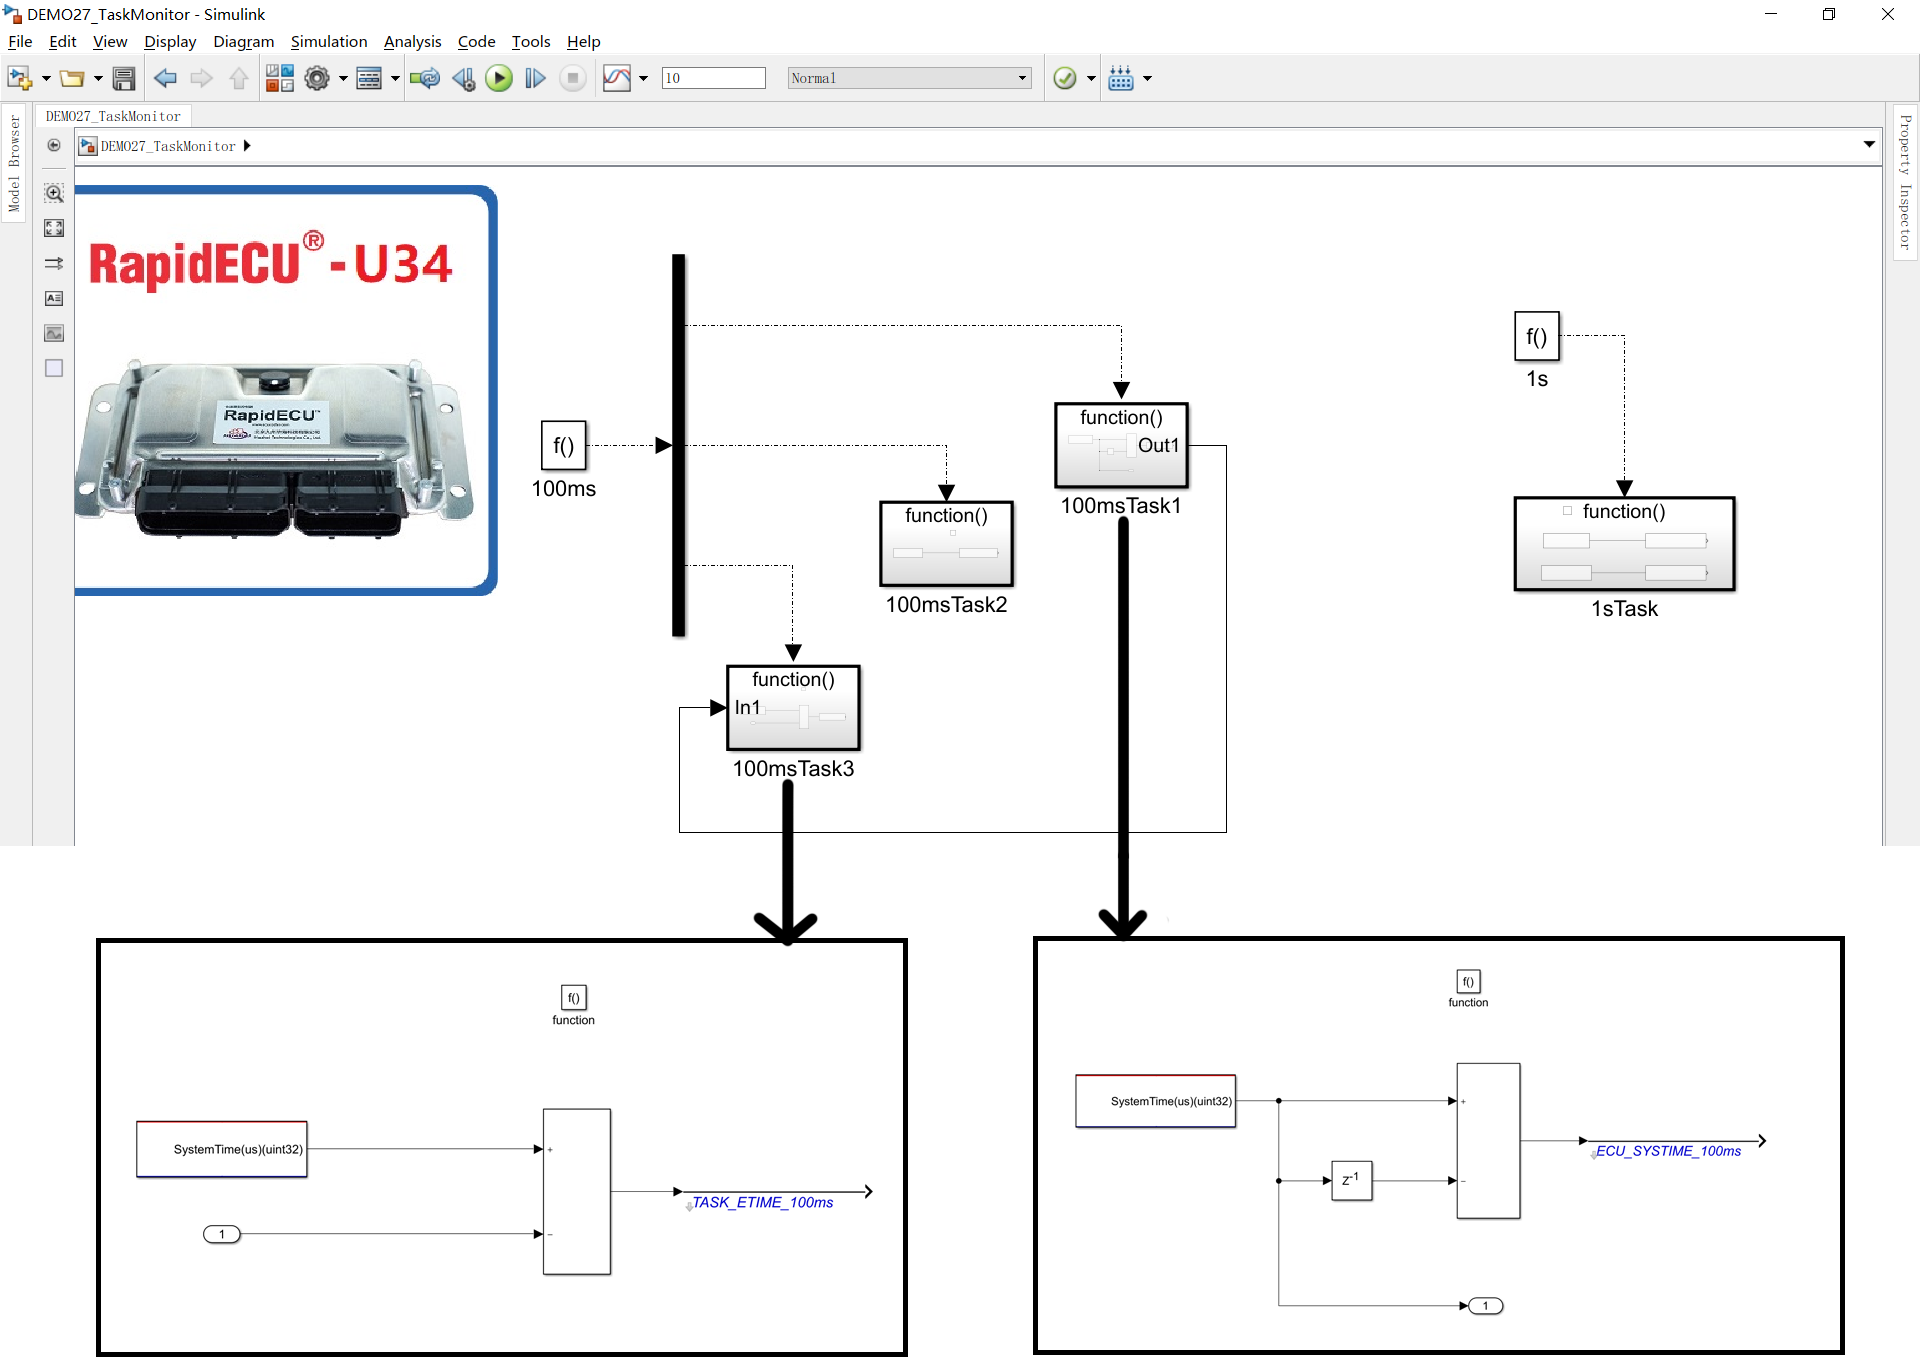This screenshot has width=1920, height=1371.
Task: Open the Property Inspector side panel
Action: 1905,181
